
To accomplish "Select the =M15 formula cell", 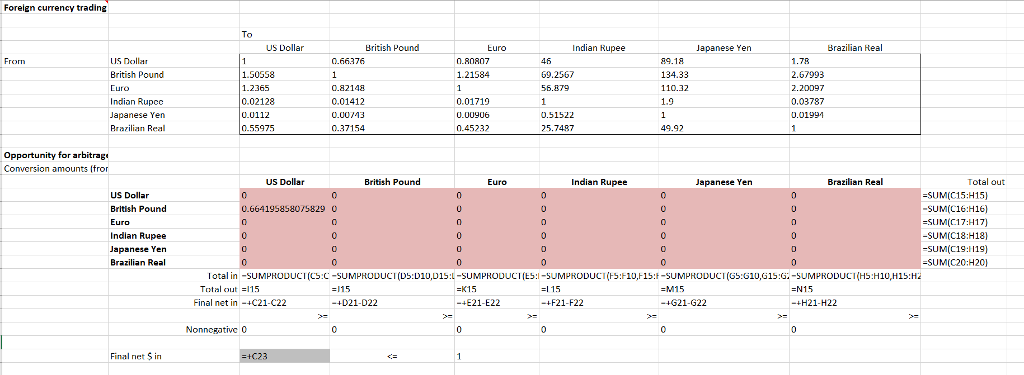I will pos(724,289).
